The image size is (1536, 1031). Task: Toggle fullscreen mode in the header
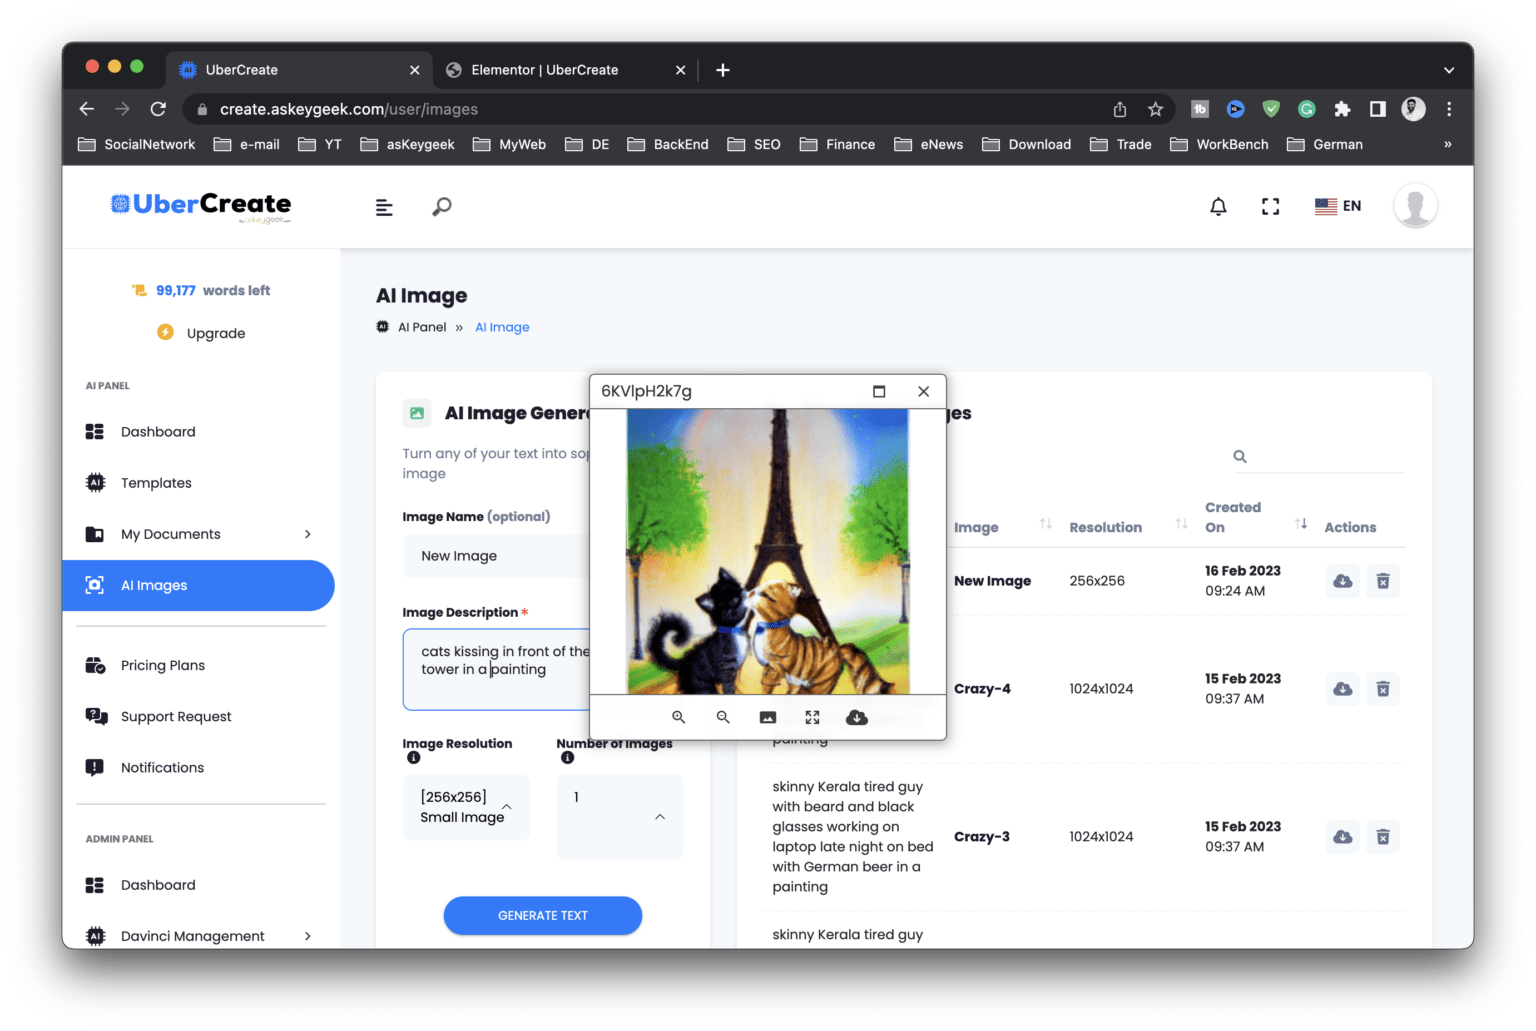coord(1270,206)
